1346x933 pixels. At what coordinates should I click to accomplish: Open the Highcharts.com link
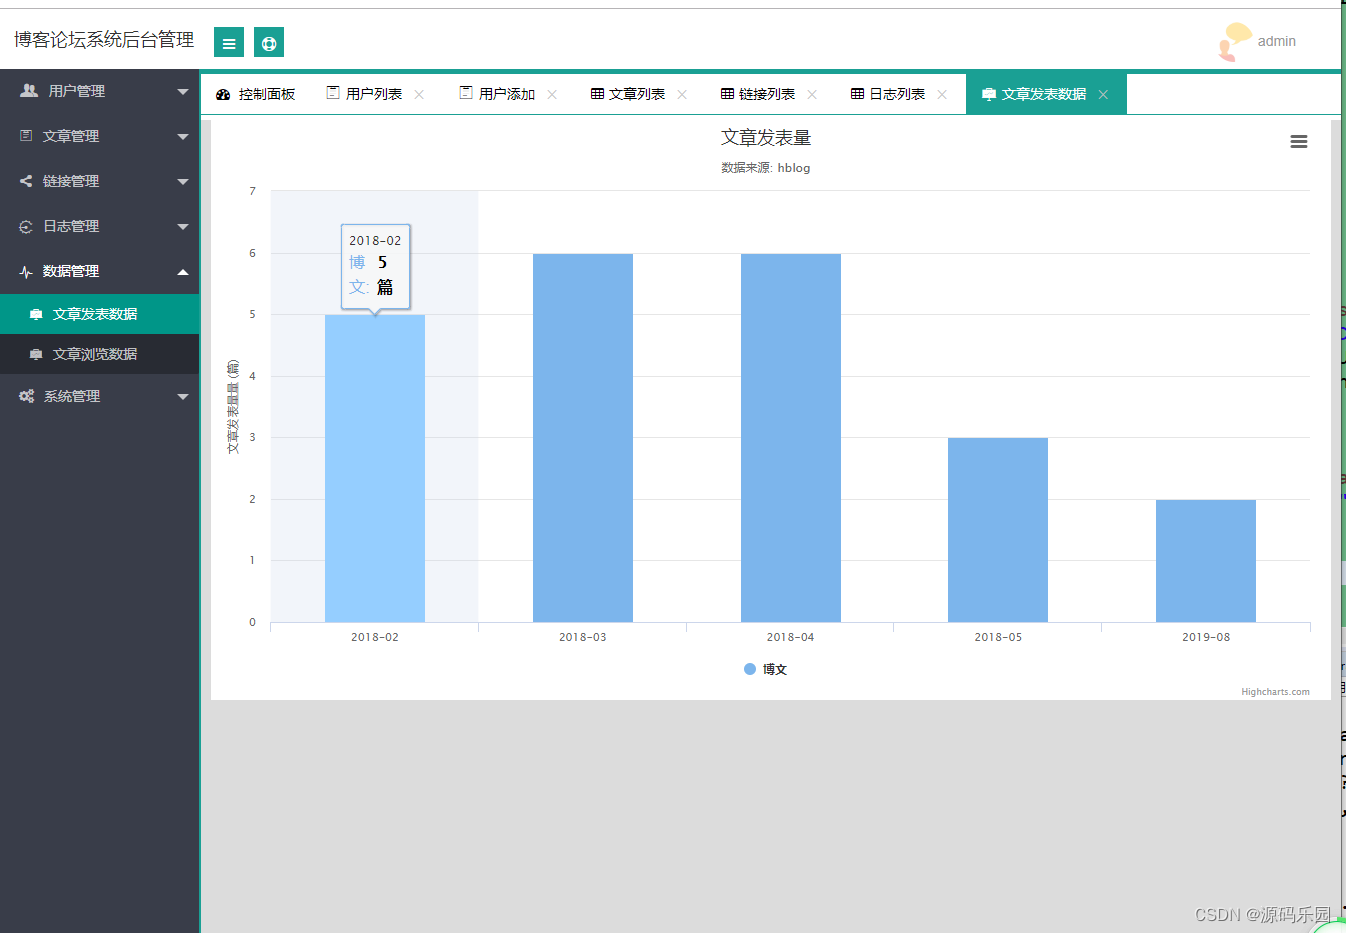[1275, 692]
